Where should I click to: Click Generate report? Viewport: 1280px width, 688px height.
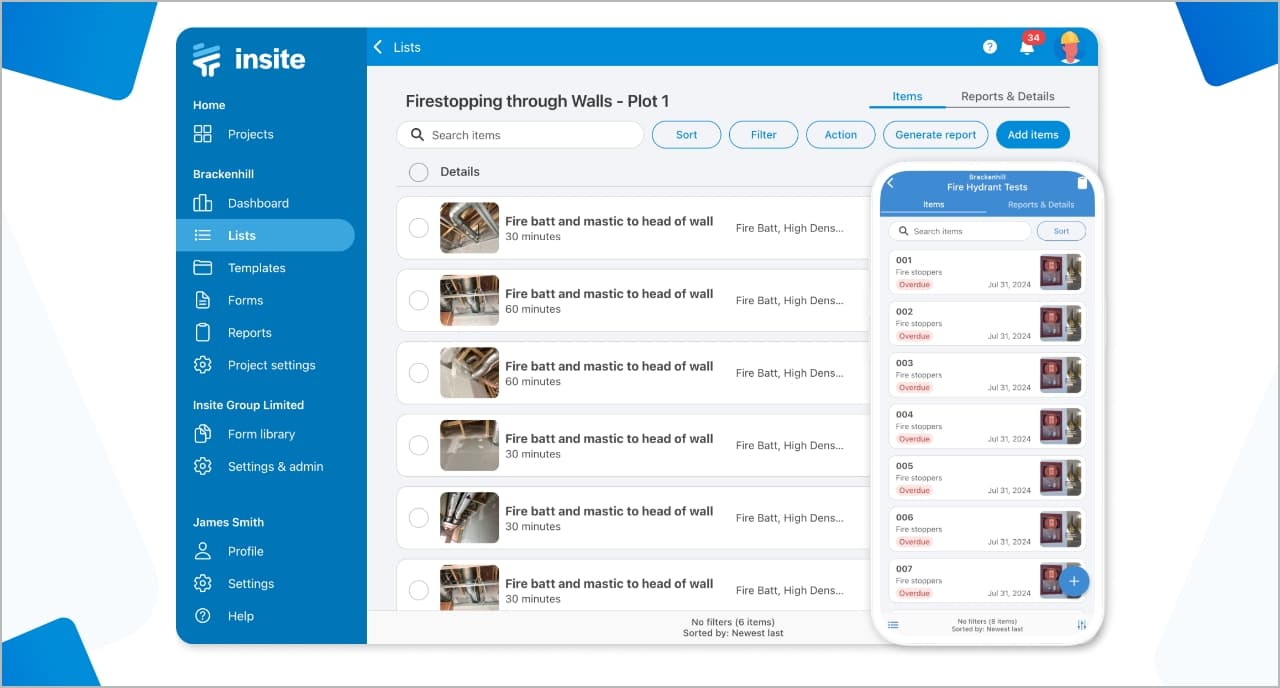tap(936, 135)
